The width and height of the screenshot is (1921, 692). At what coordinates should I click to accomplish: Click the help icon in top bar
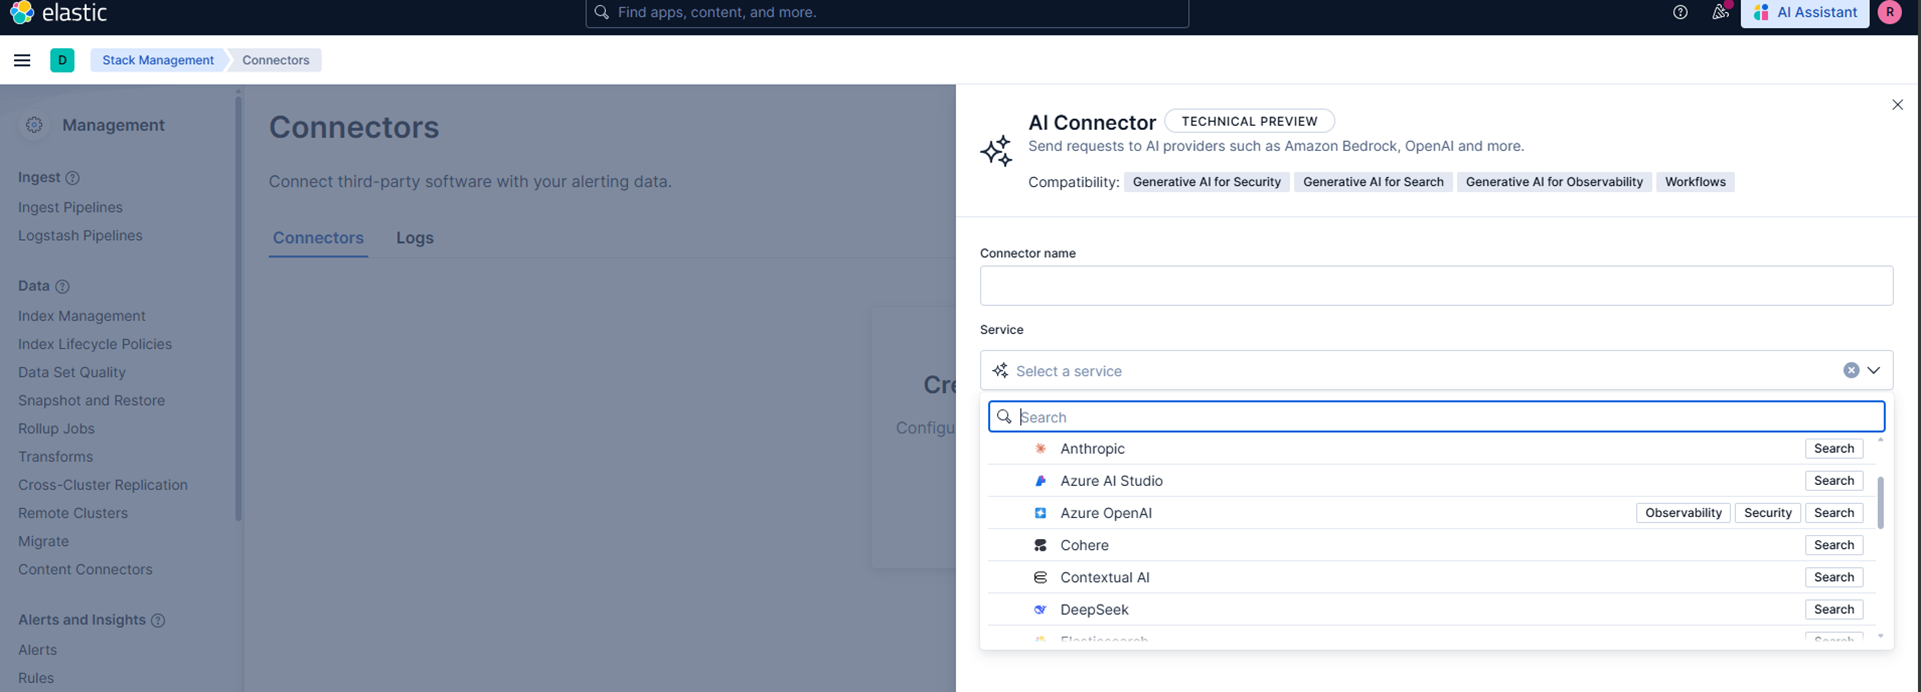tap(1680, 12)
